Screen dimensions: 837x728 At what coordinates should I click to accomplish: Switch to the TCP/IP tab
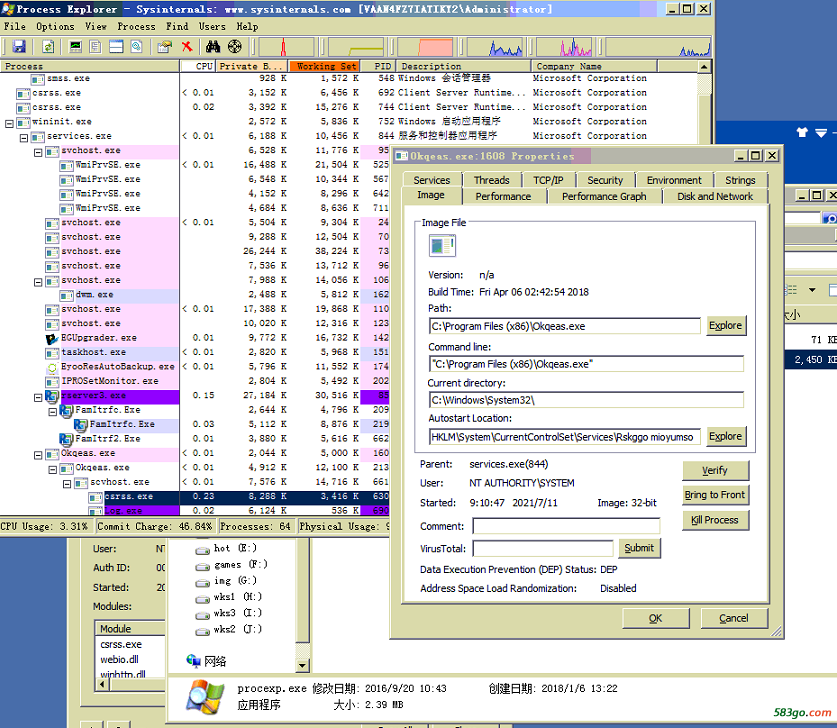coord(548,180)
